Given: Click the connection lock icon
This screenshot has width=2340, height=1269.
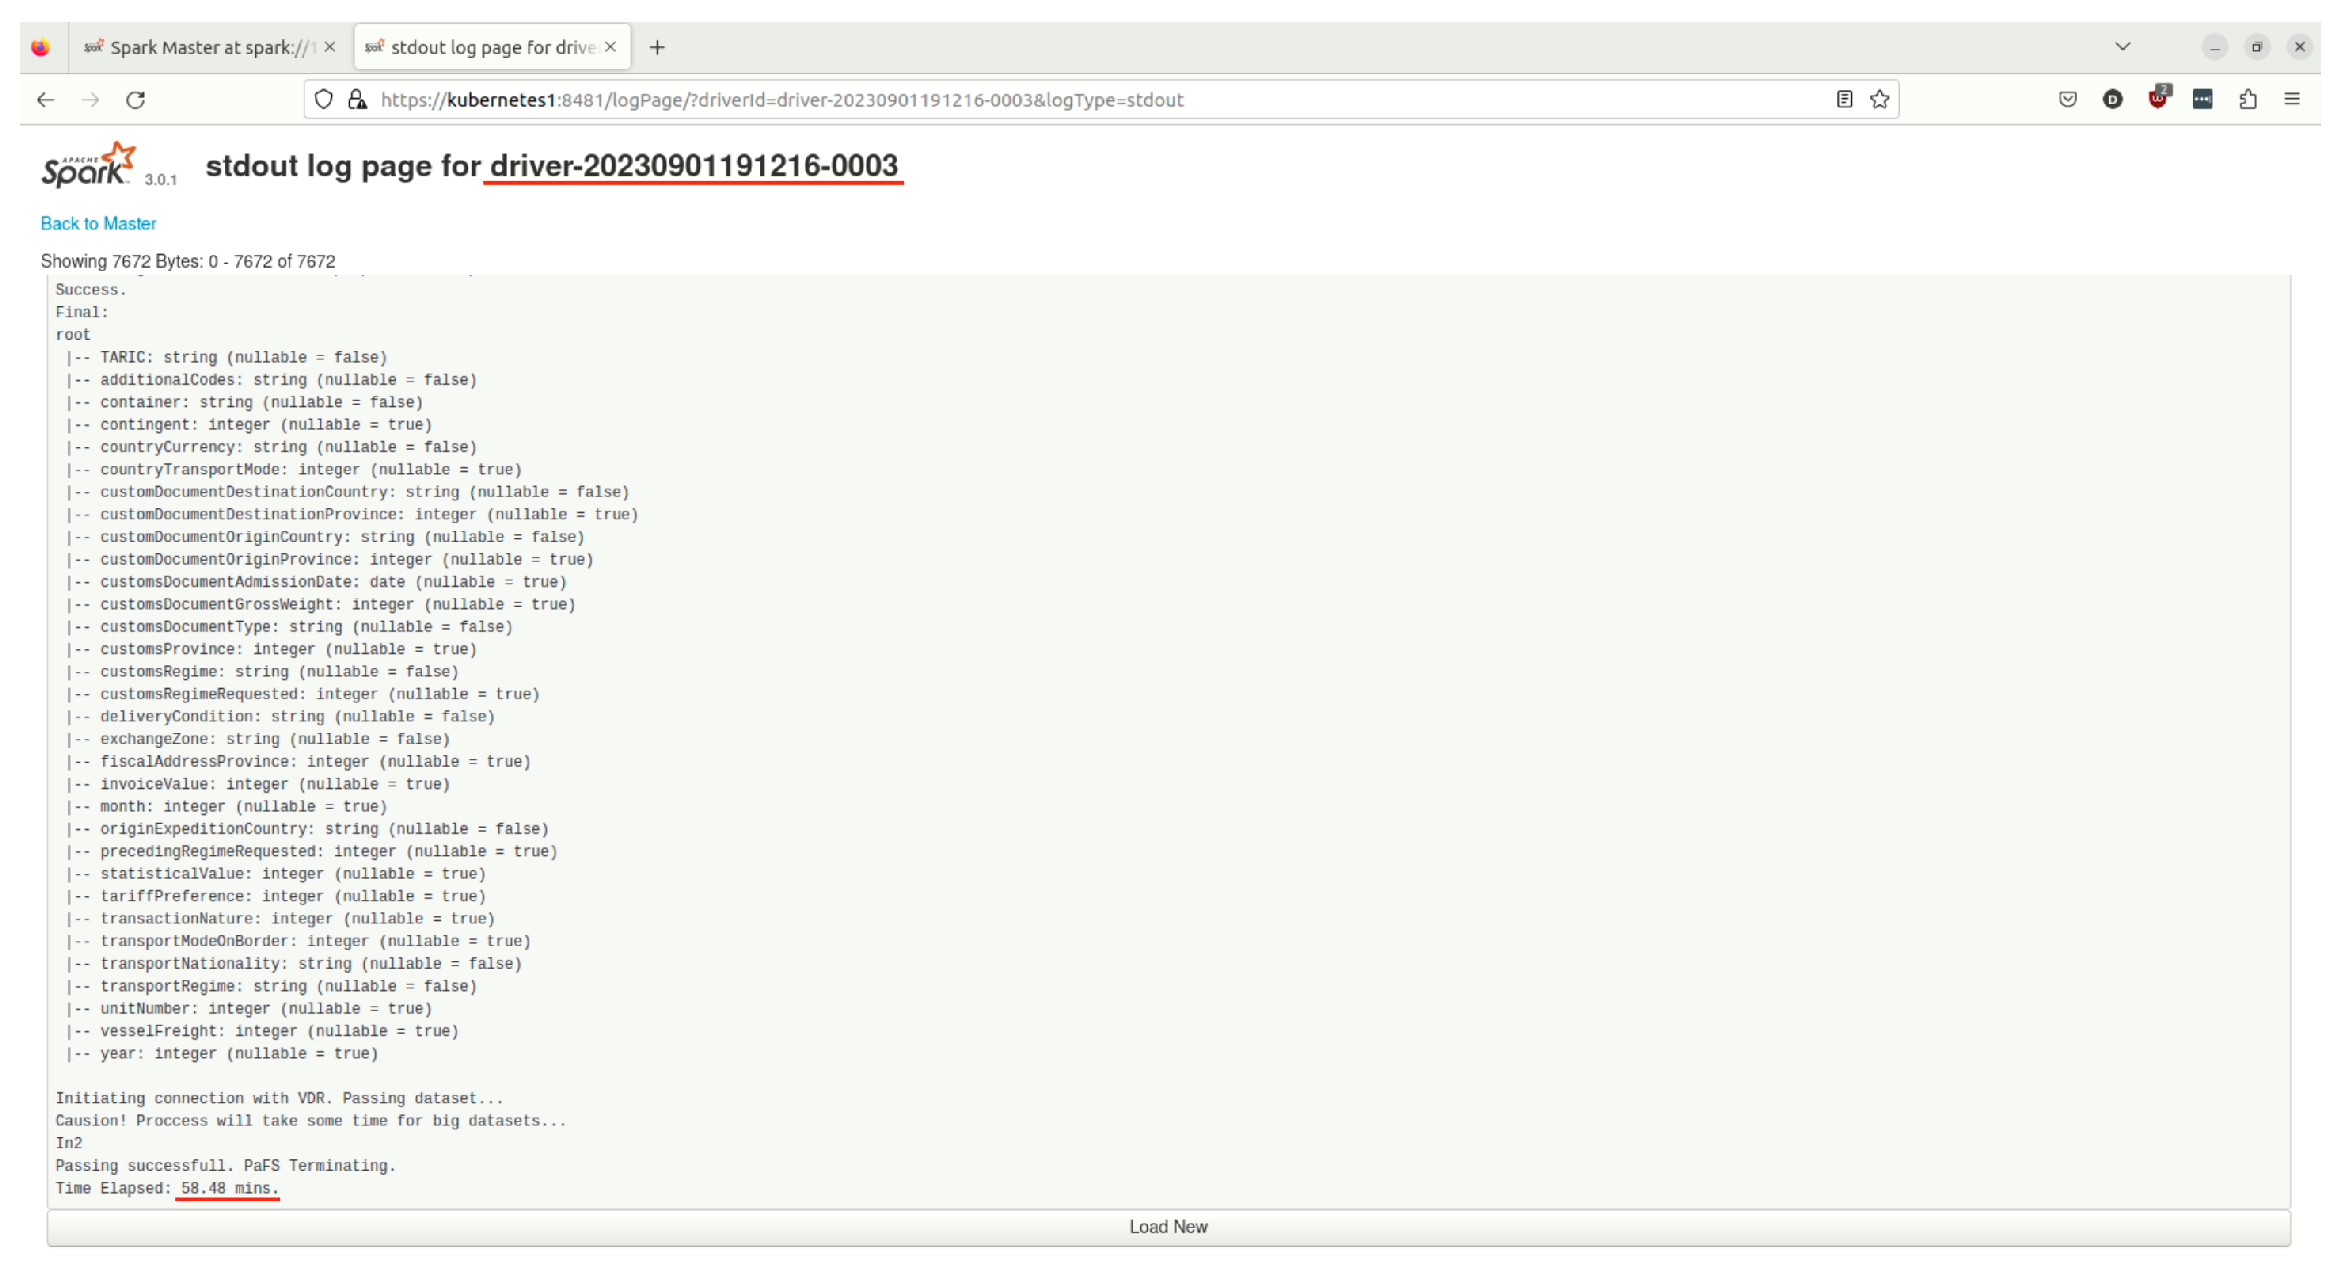Looking at the screenshot, I should 357,100.
